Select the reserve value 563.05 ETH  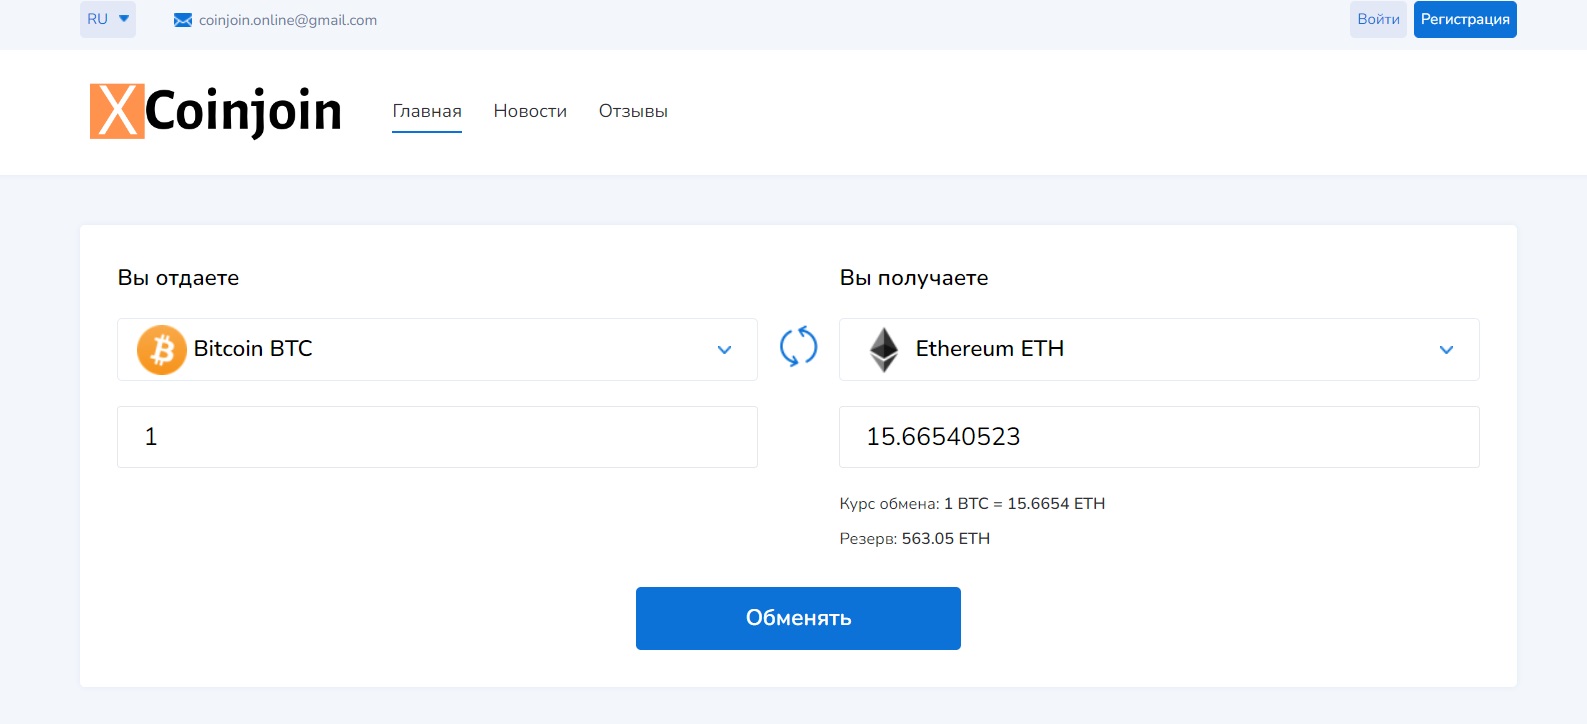click(x=946, y=538)
